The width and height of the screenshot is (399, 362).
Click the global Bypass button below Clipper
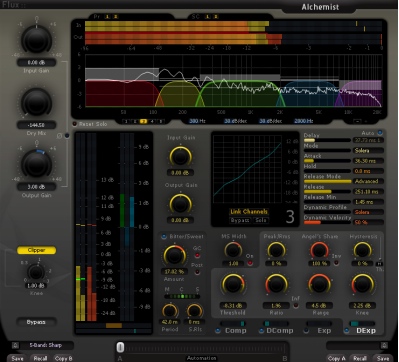36,322
